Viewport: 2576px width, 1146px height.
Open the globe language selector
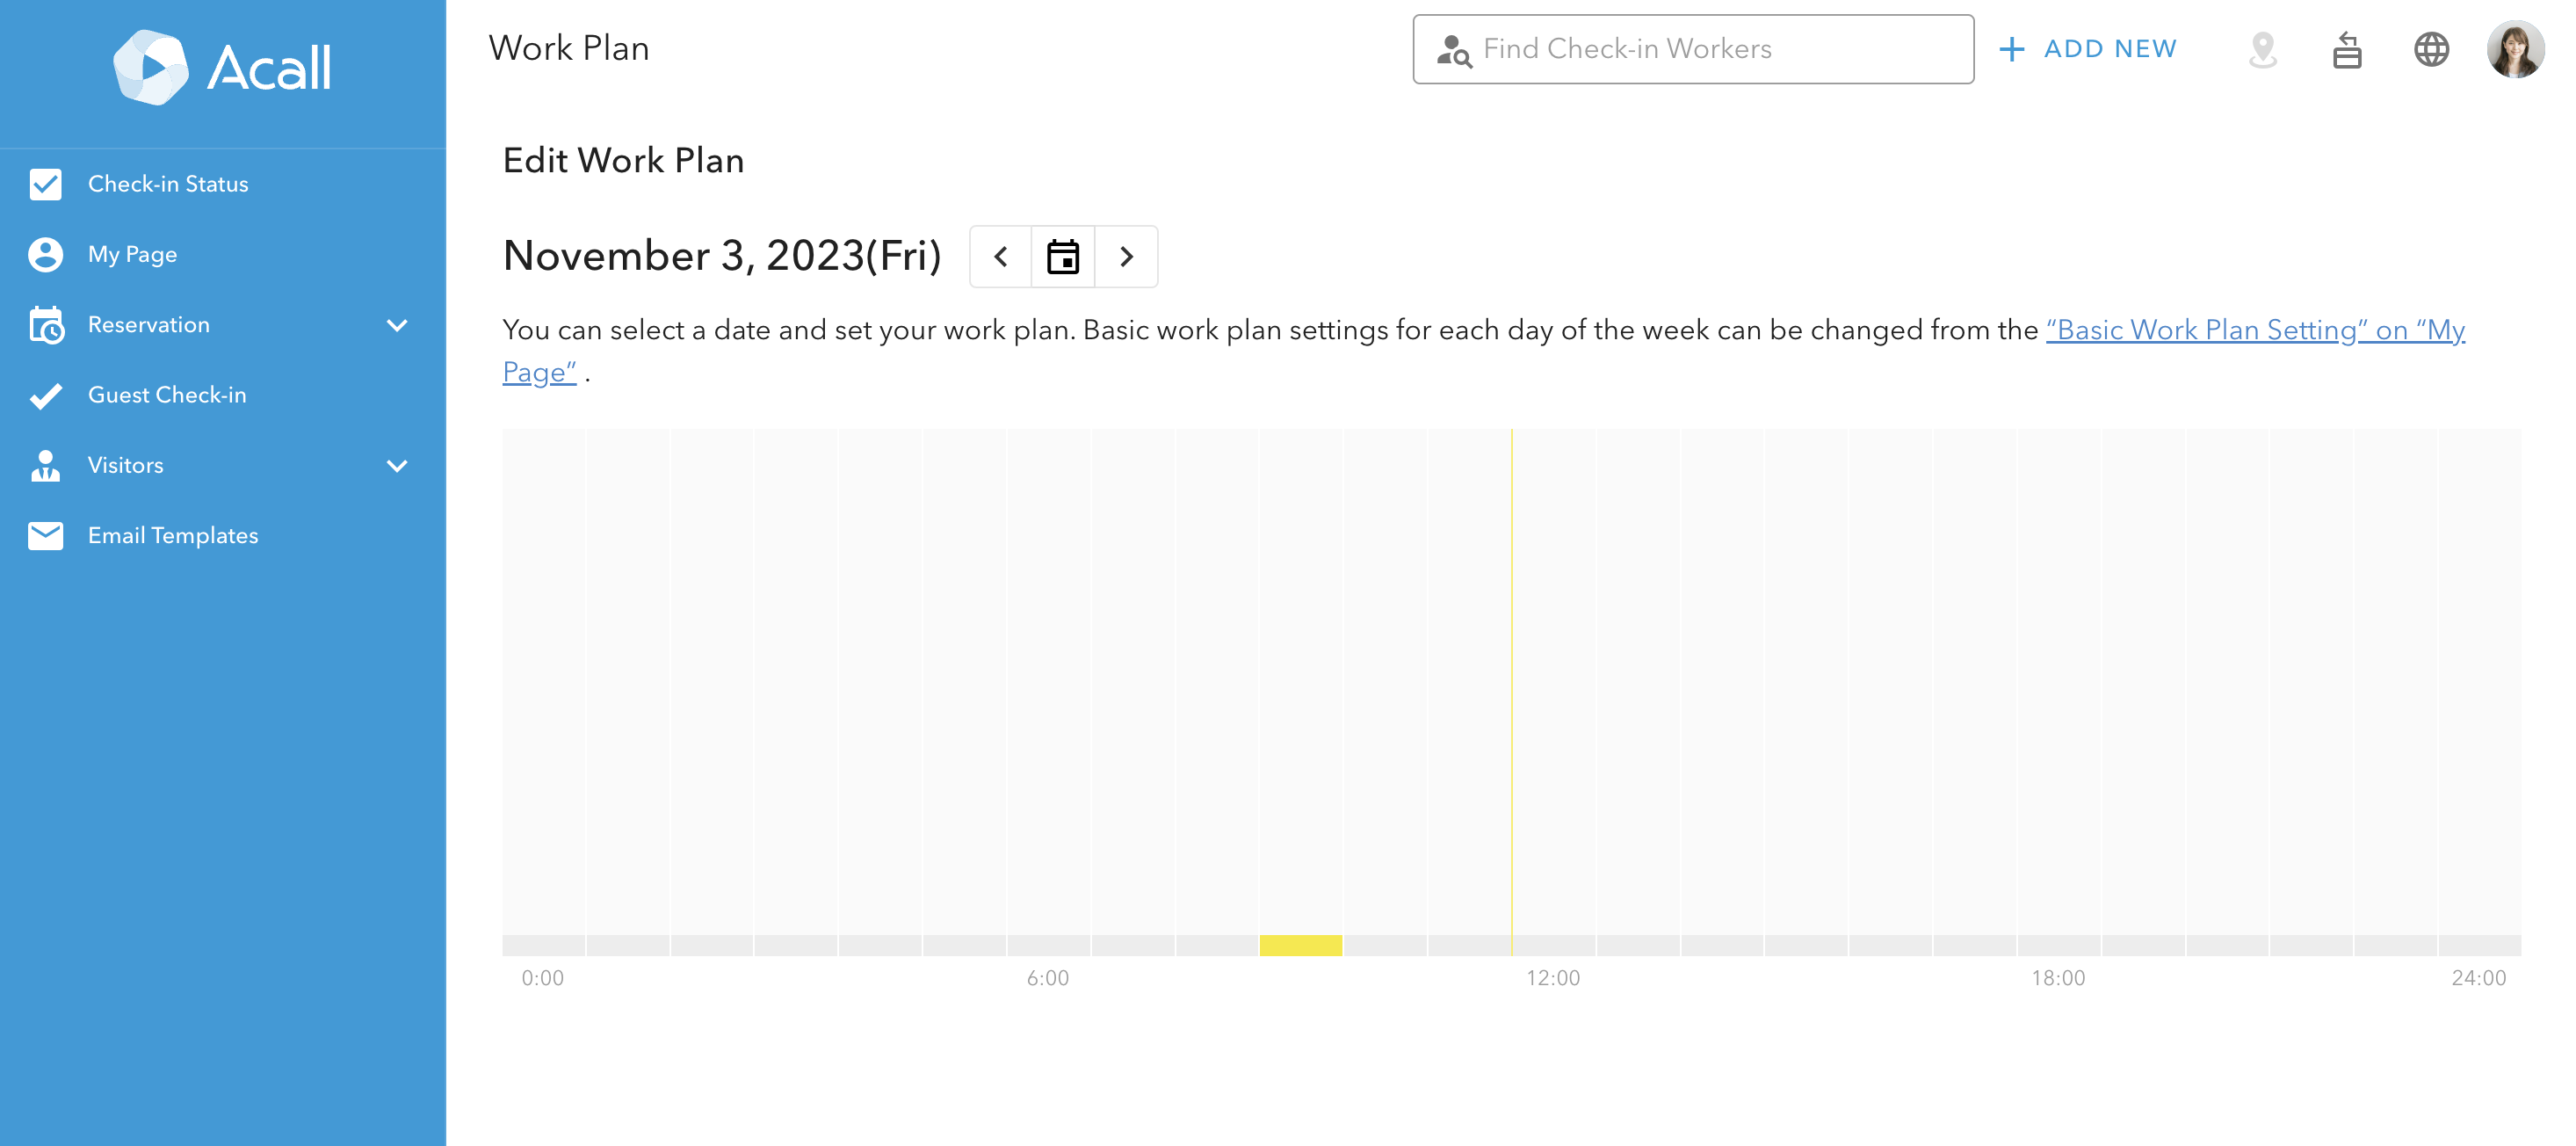click(x=2431, y=49)
